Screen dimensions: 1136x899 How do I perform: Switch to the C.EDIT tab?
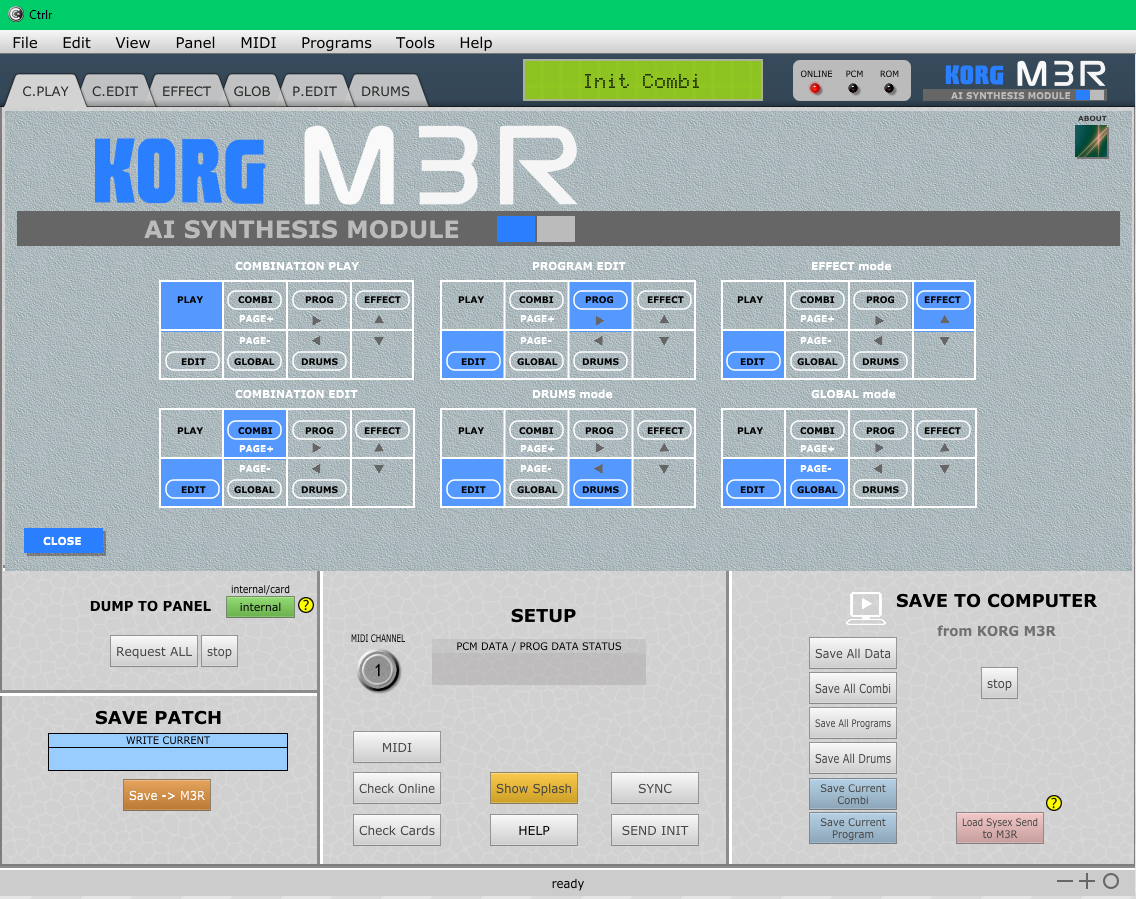(x=114, y=91)
